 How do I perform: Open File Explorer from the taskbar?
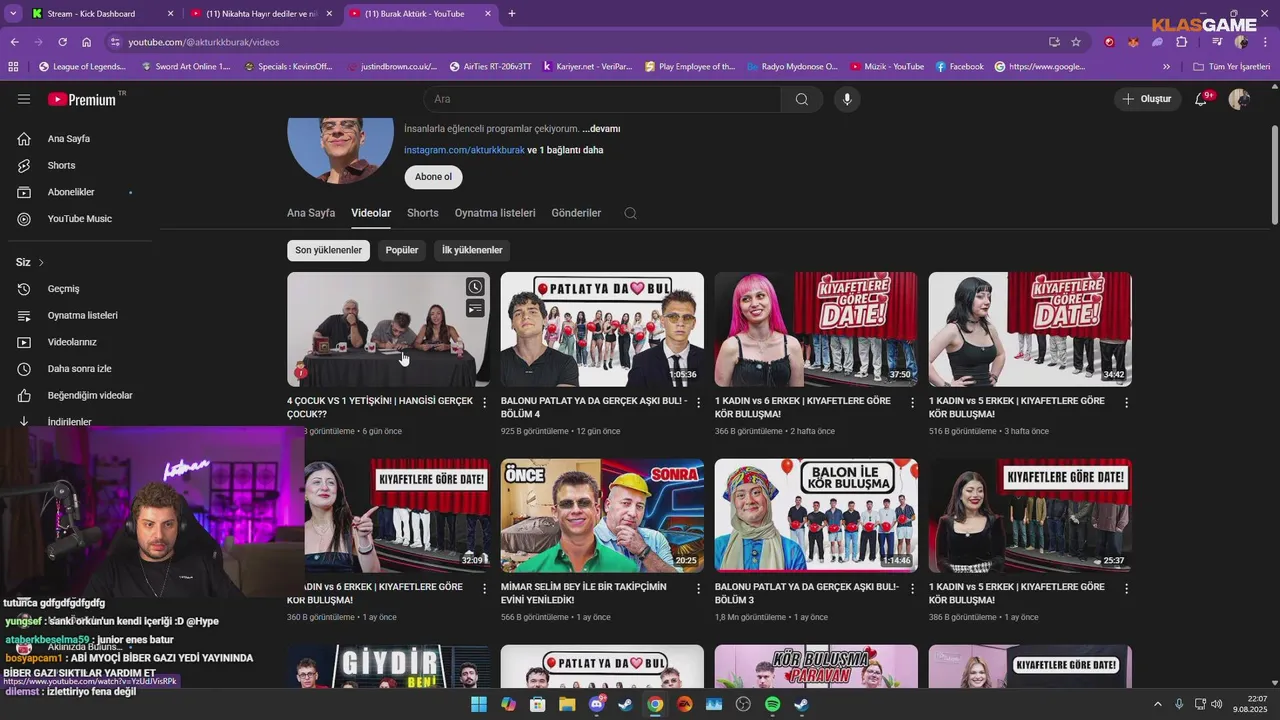[x=567, y=704]
